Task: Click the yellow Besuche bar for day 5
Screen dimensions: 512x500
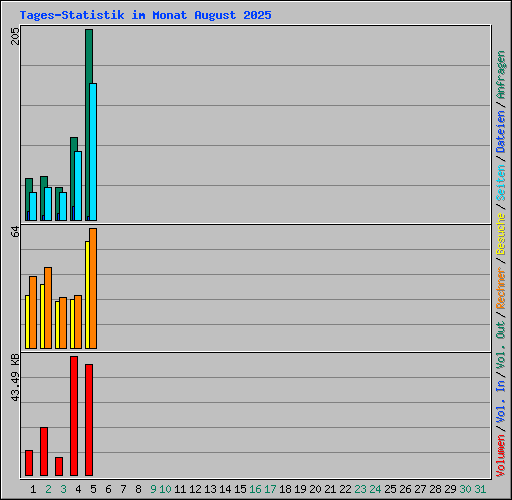Action: click(x=87, y=295)
